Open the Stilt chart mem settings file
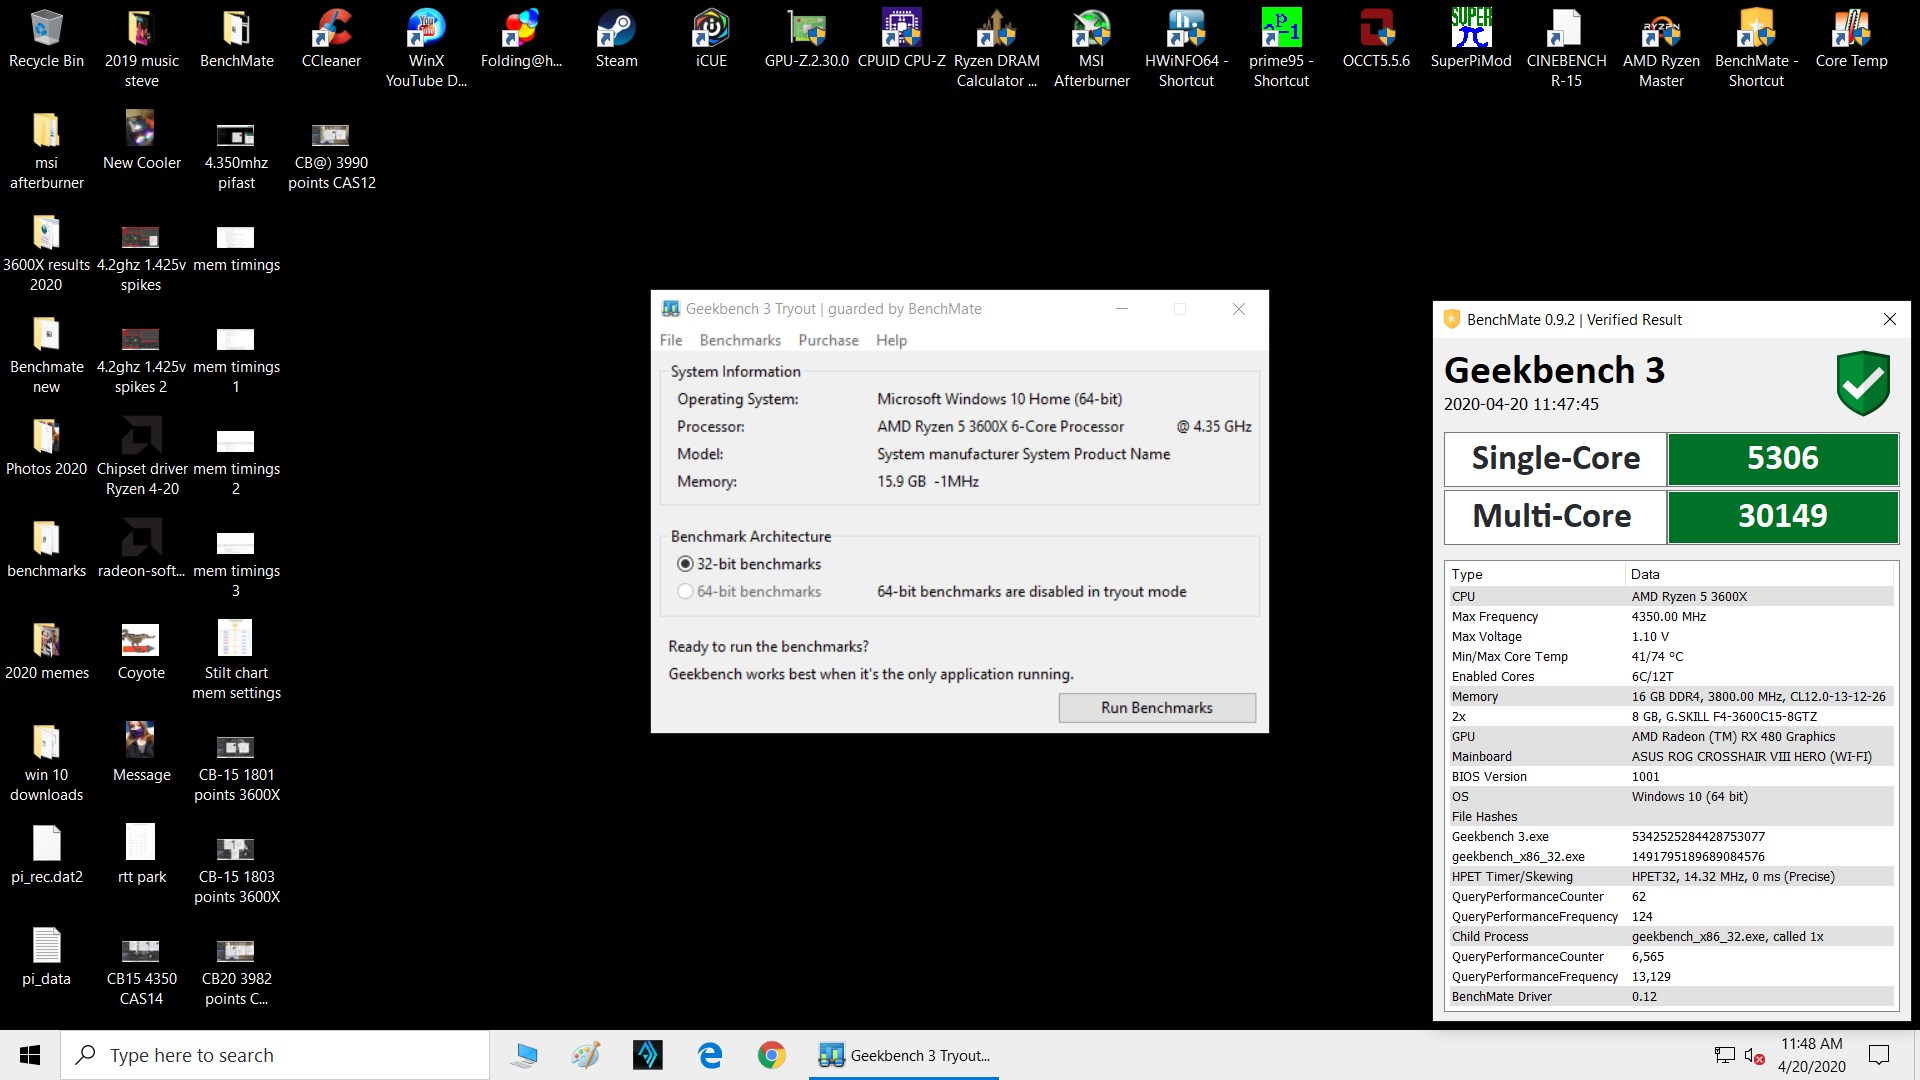Image resolution: width=1920 pixels, height=1080 pixels. coord(236,660)
